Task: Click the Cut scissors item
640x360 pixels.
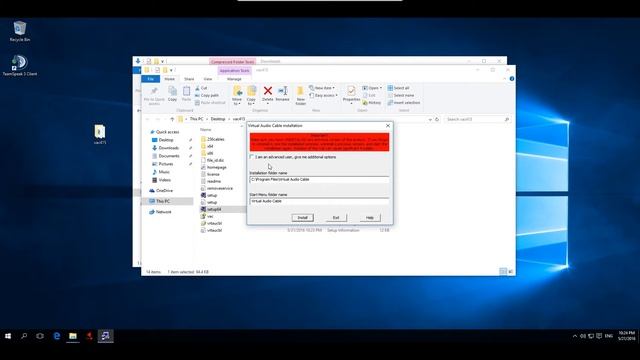Action: [x=201, y=88]
